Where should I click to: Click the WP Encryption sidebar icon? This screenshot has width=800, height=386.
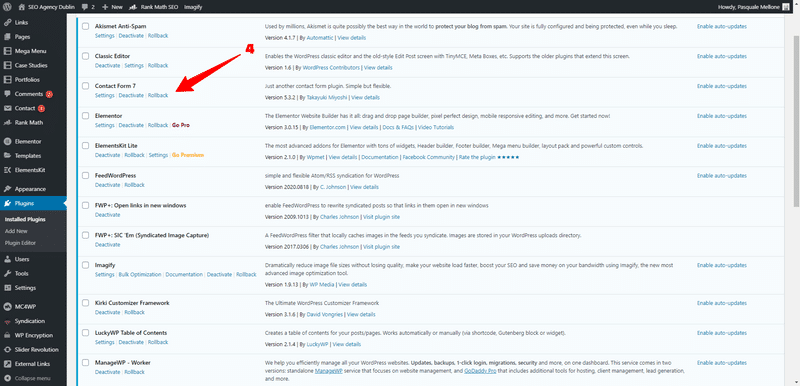click(7, 335)
